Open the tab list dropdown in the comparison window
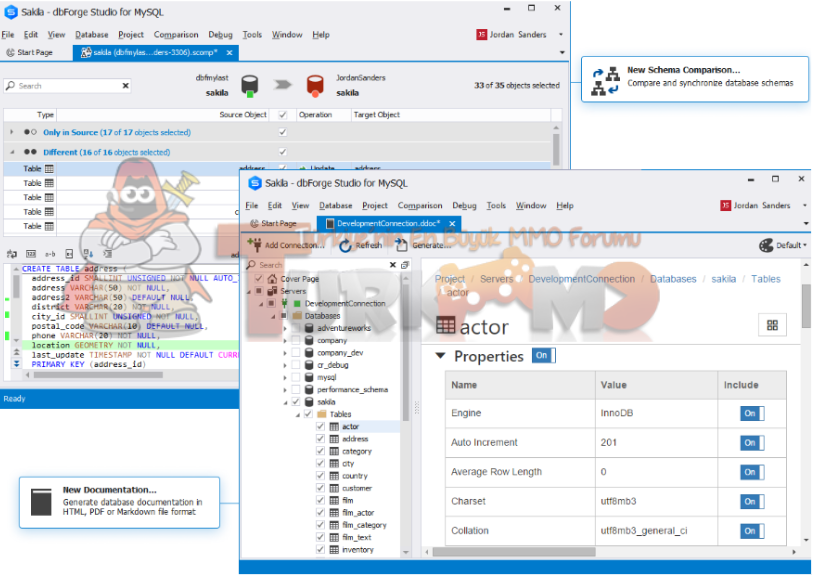 (562, 52)
